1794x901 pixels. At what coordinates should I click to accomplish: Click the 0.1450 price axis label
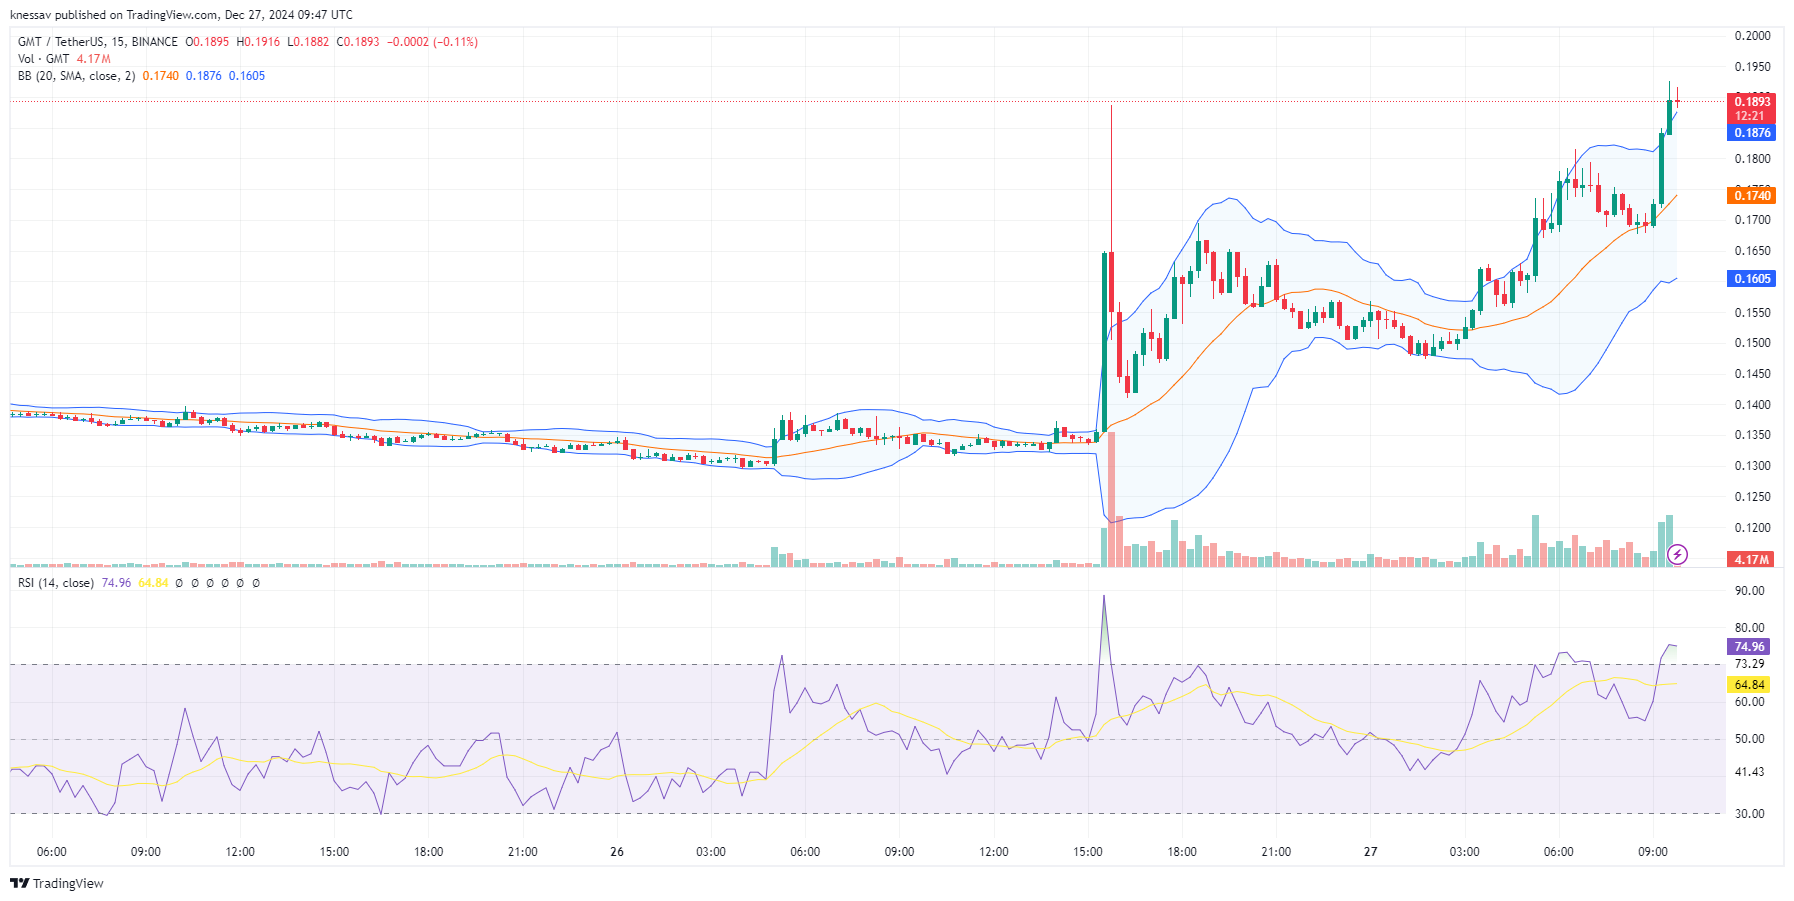(1752, 374)
